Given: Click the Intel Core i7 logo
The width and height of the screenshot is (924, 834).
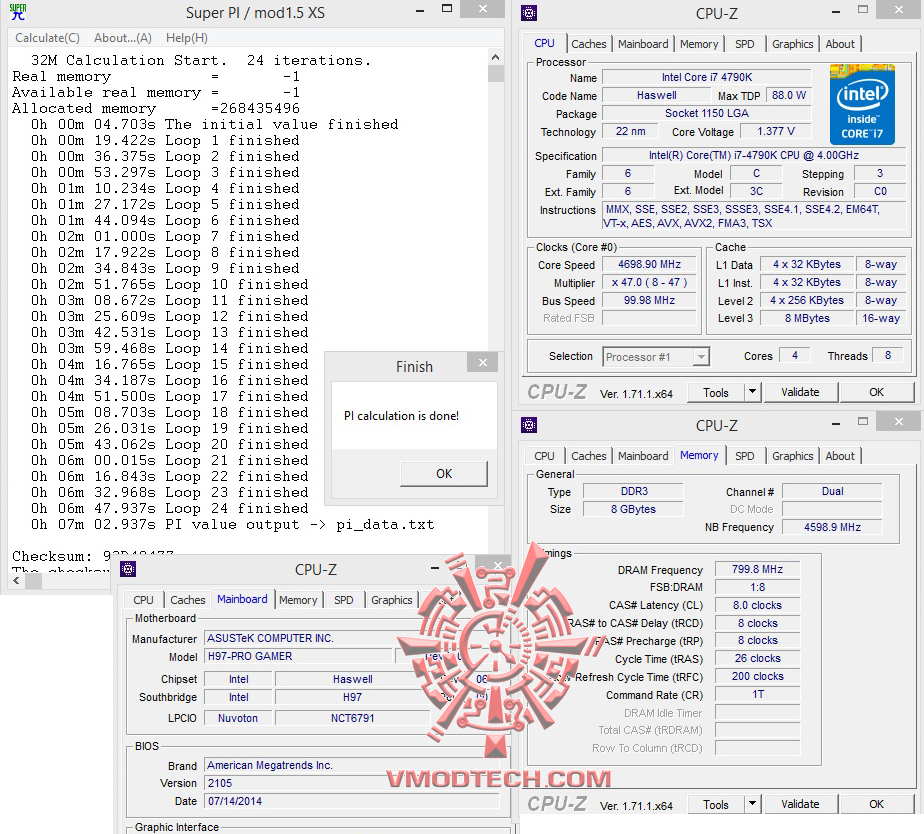Looking at the screenshot, I should click(862, 104).
